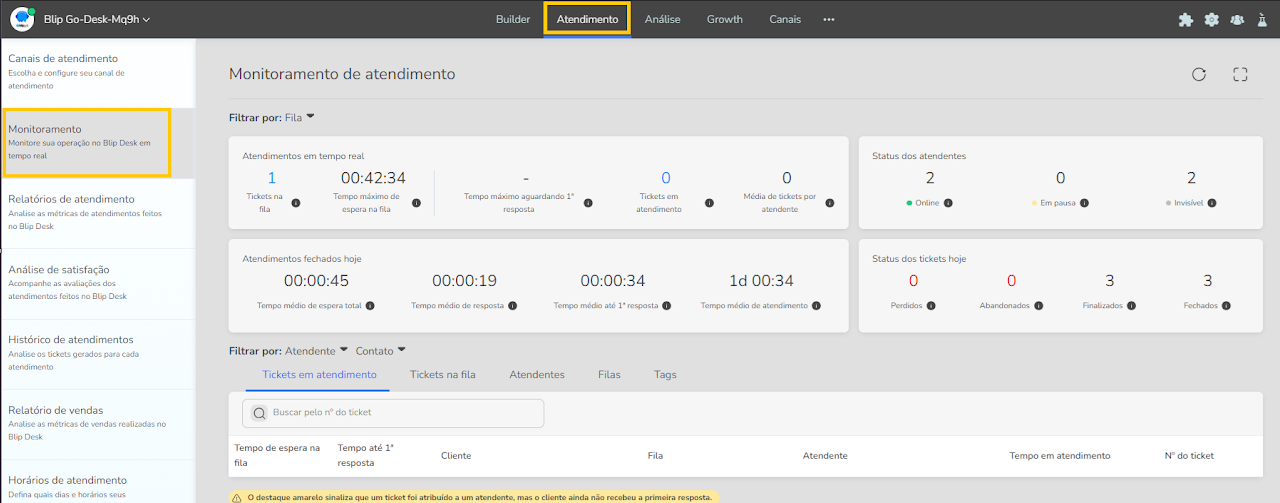This screenshot has height=503, width=1280.
Task: Click info icon next to Online status
Action: [948, 203]
